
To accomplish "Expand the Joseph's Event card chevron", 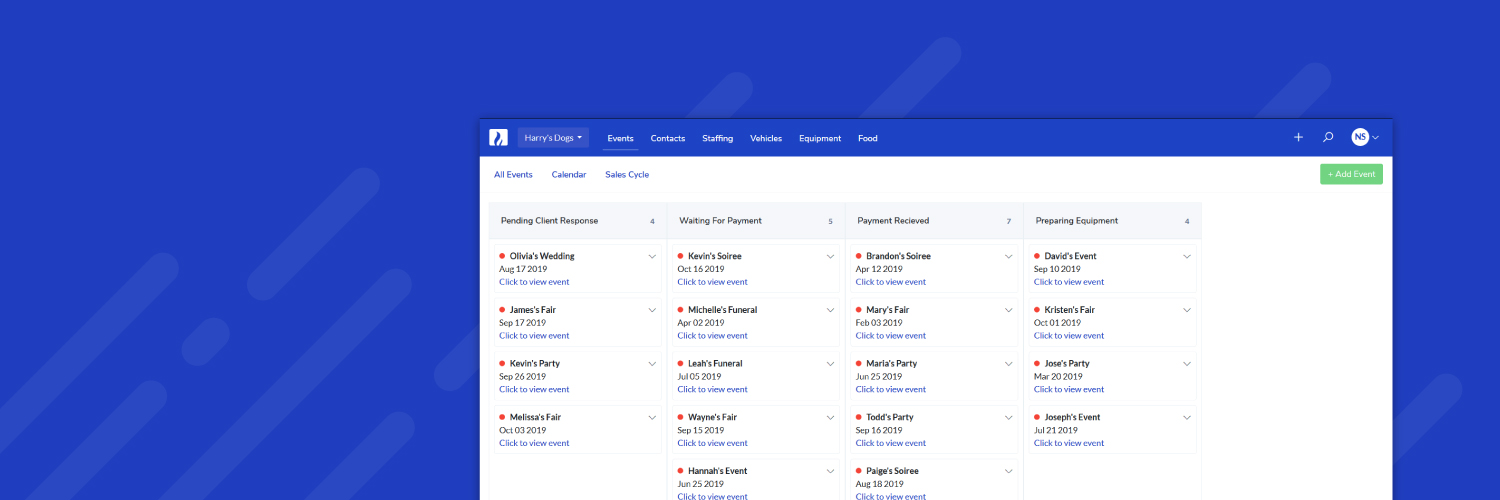I will [x=1187, y=417].
